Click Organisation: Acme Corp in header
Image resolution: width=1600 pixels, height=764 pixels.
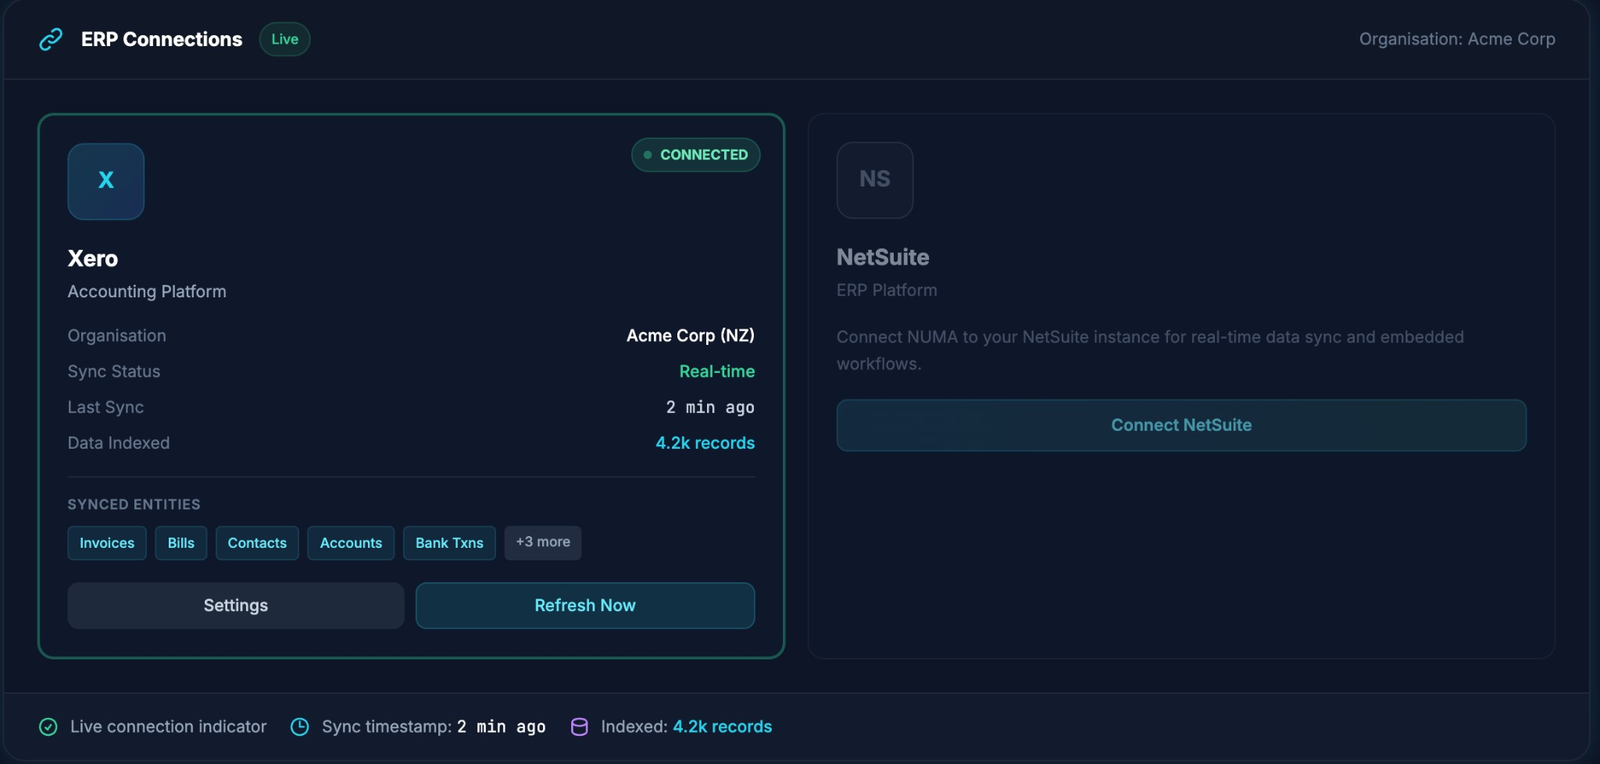coord(1457,39)
